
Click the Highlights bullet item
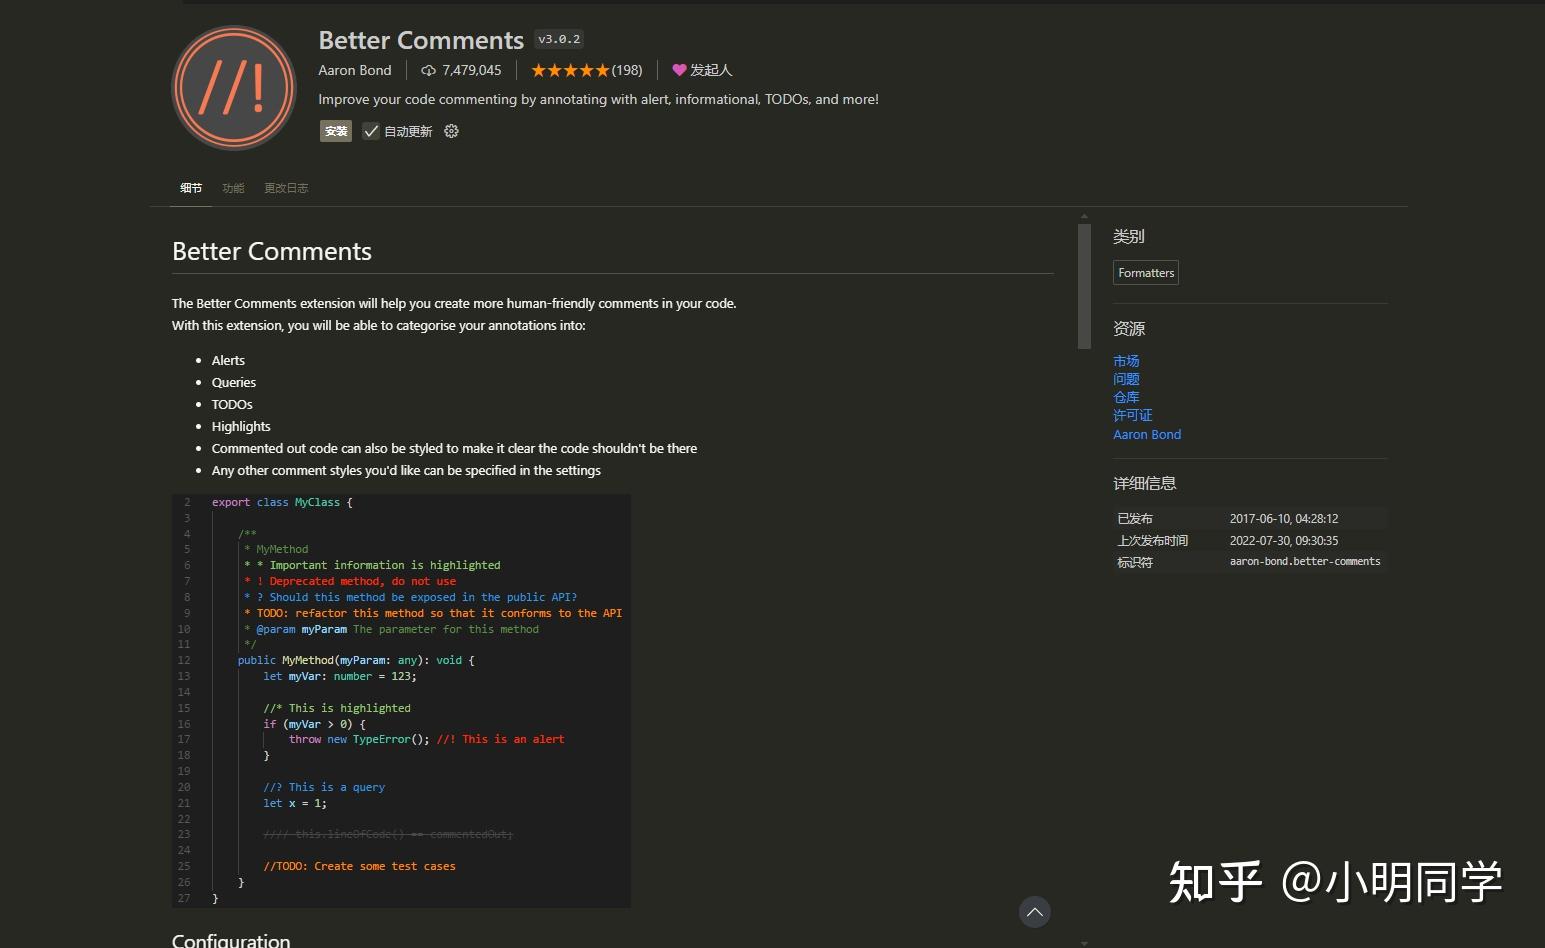[x=241, y=426]
